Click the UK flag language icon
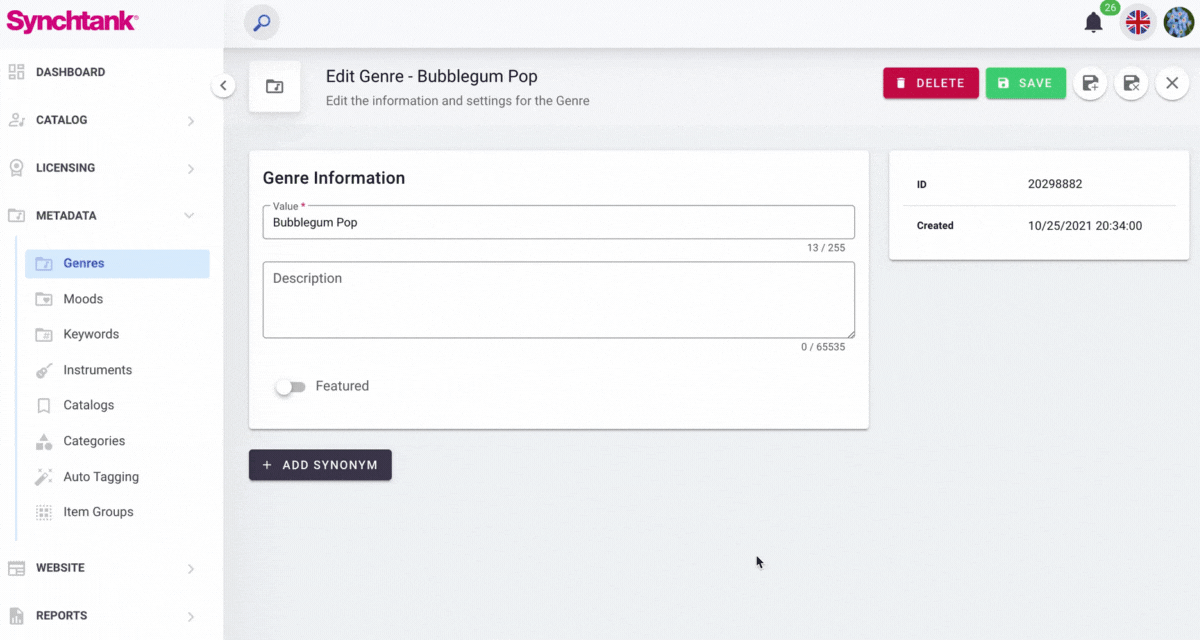1200x640 pixels. pos(1138,22)
